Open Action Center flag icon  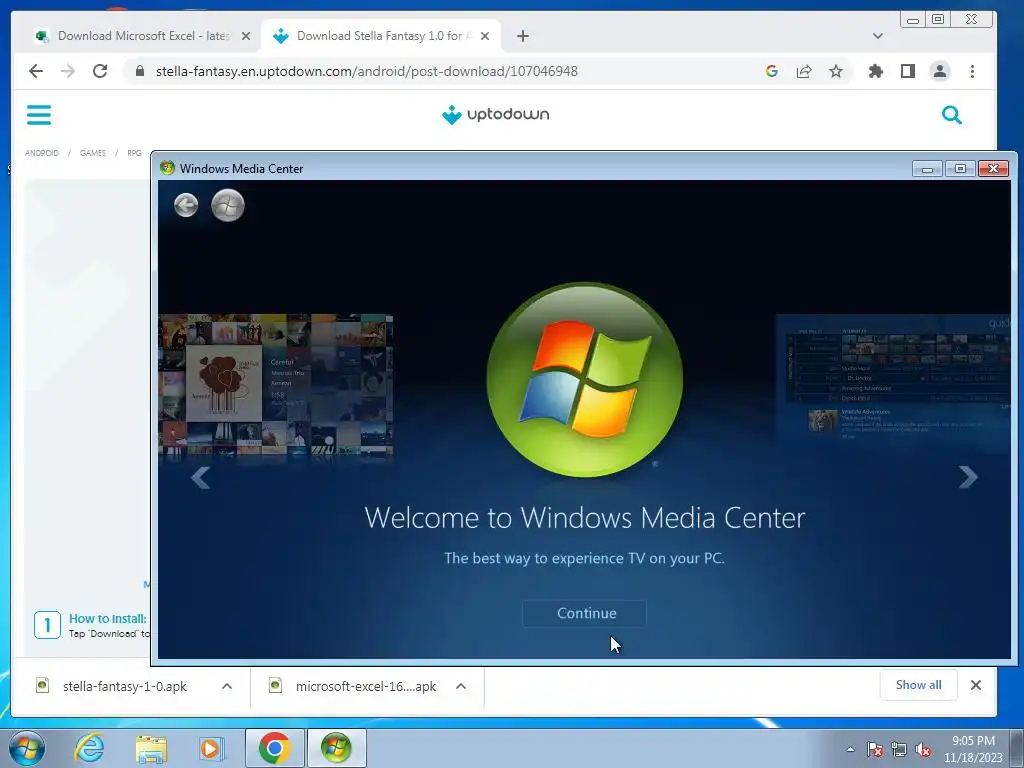(875, 749)
